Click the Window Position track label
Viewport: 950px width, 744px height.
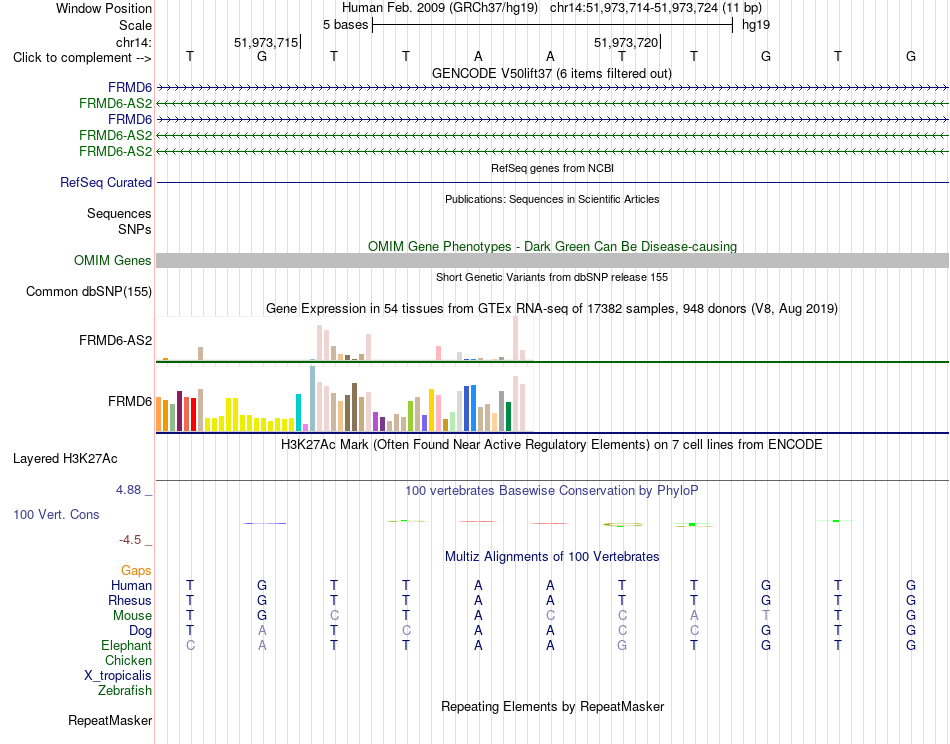[x=104, y=8]
